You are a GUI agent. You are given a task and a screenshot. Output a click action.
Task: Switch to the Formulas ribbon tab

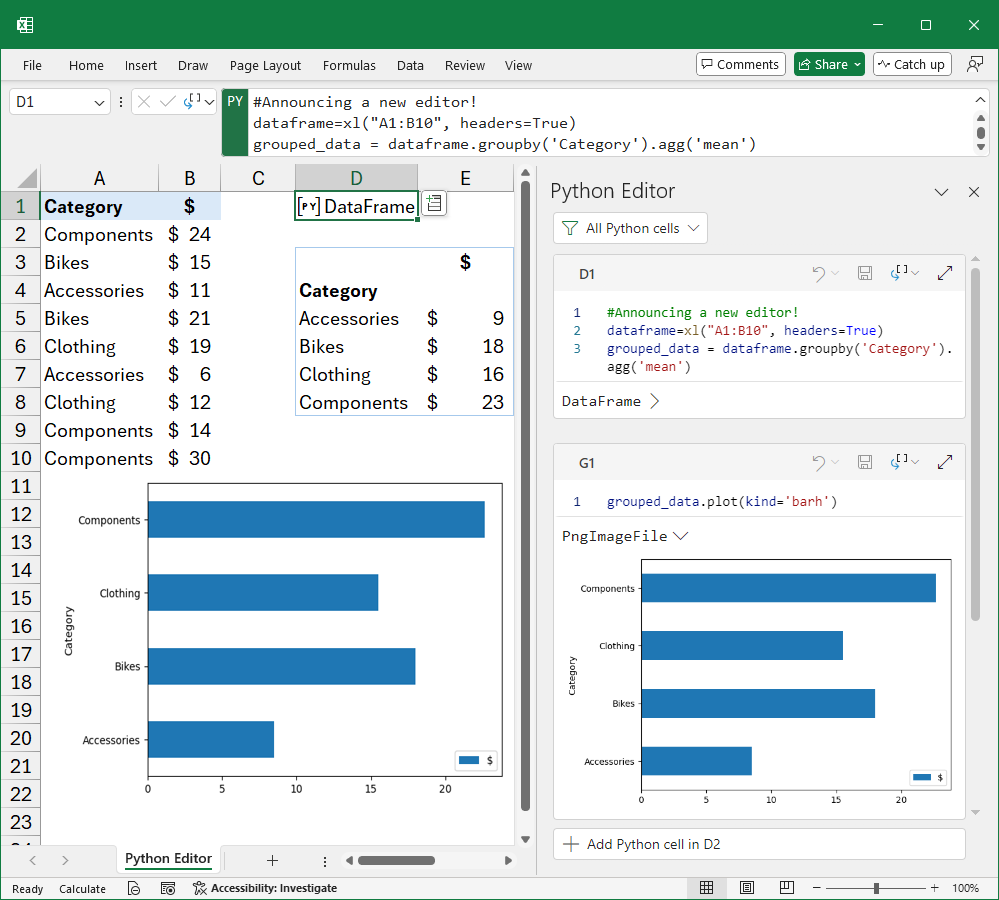349,65
